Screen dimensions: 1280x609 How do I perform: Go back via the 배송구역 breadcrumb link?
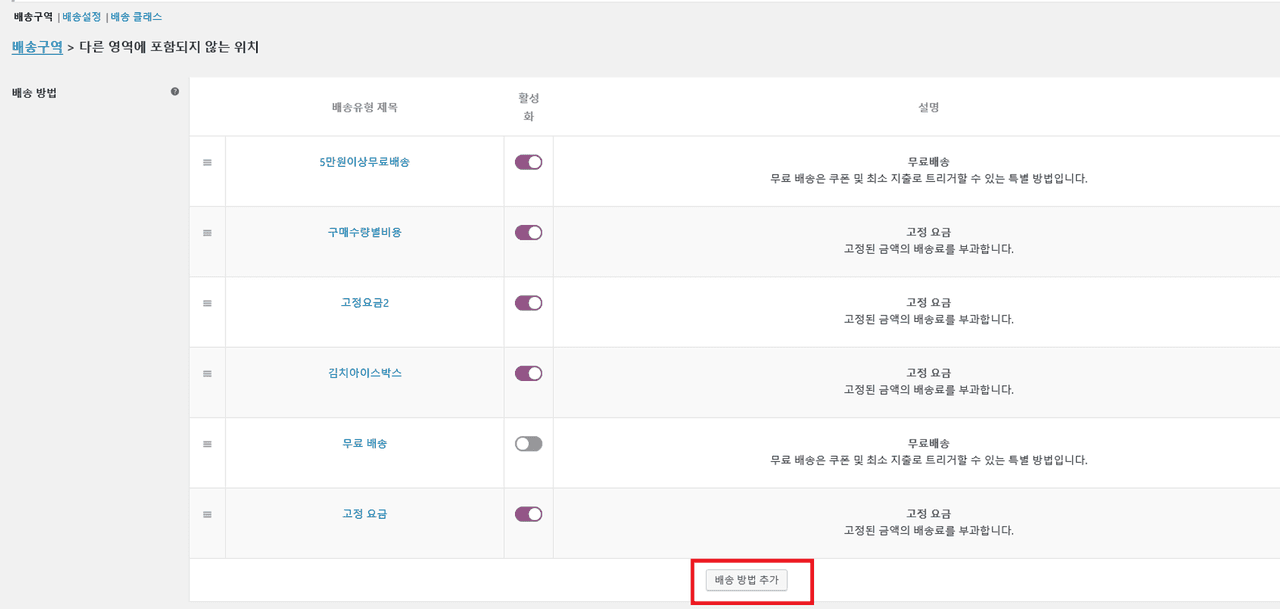coord(37,47)
